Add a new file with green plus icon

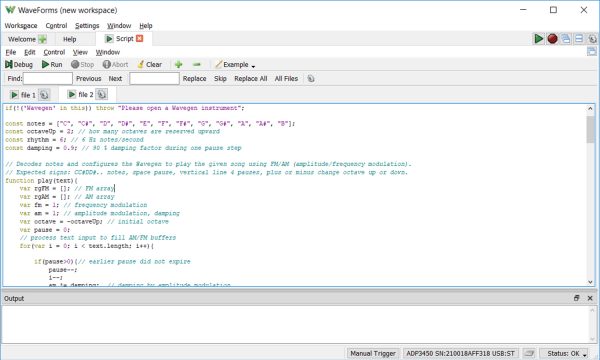coord(178,65)
